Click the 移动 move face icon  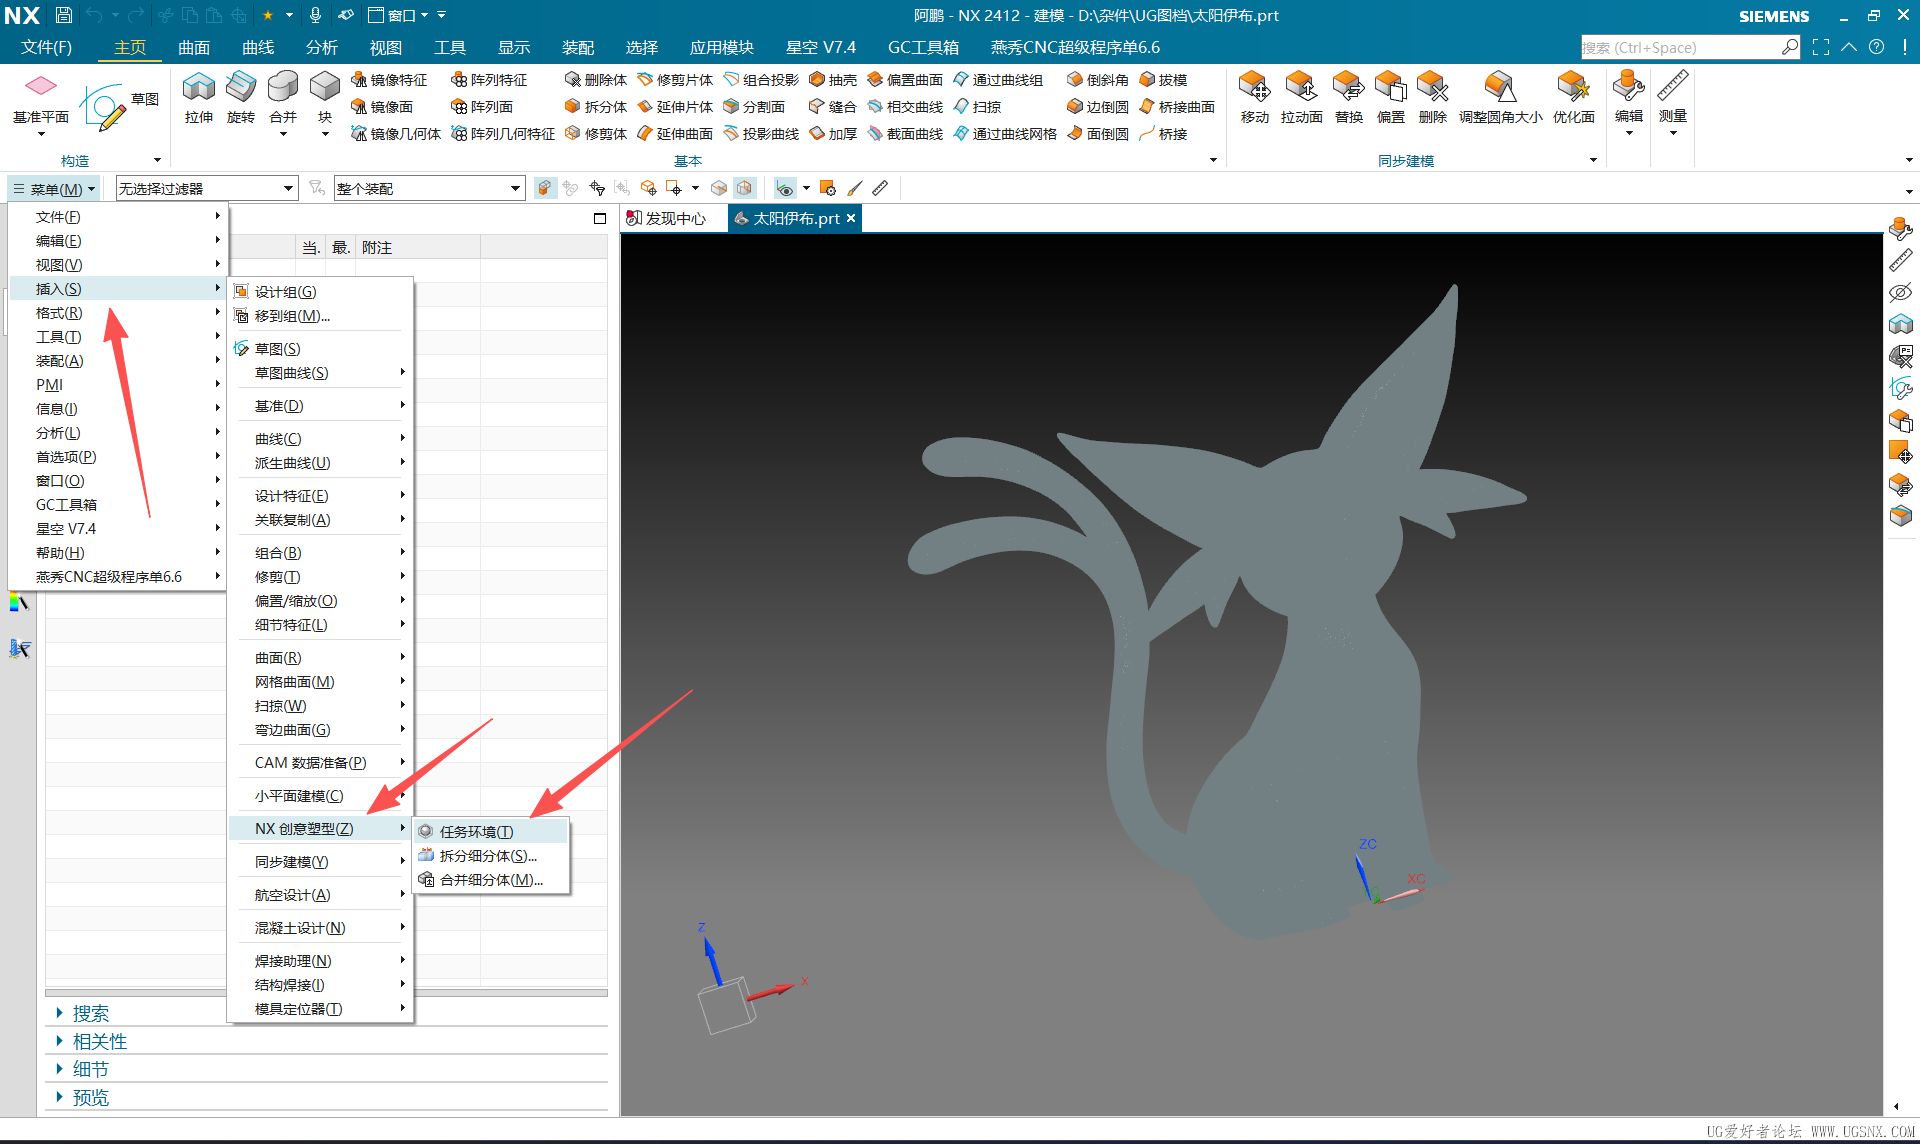(x=1254, y=88)
